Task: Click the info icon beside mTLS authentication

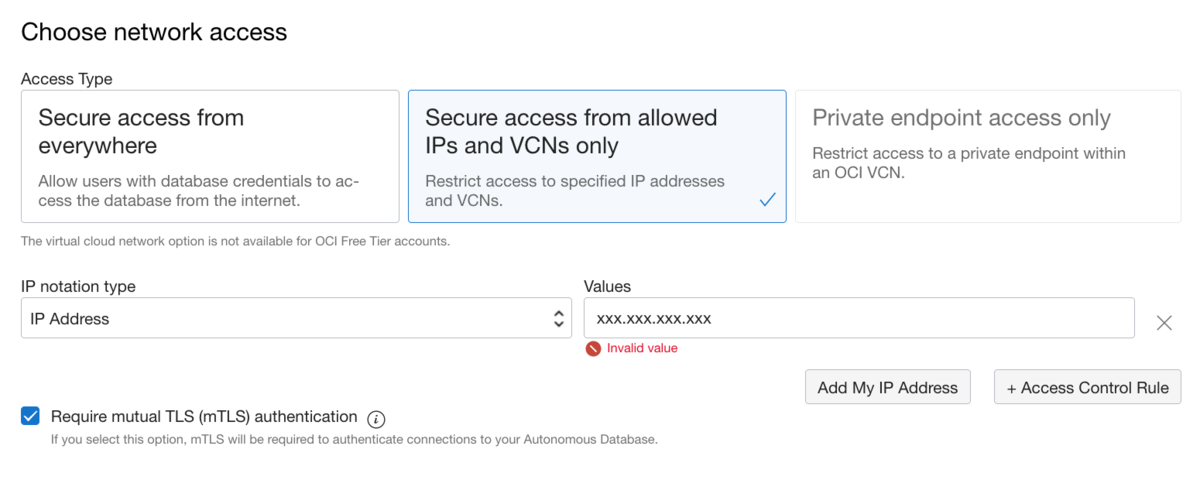Action: (x=376, y=419)
